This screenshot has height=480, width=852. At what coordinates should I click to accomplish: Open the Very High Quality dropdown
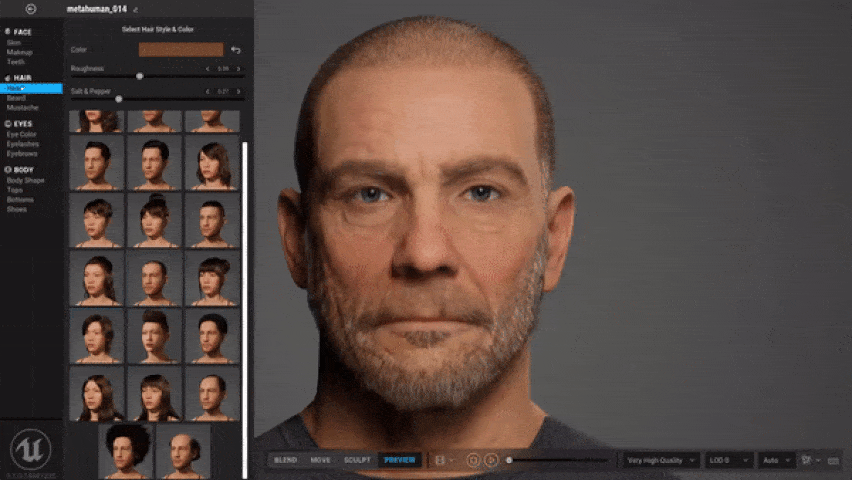click(660, 460)
